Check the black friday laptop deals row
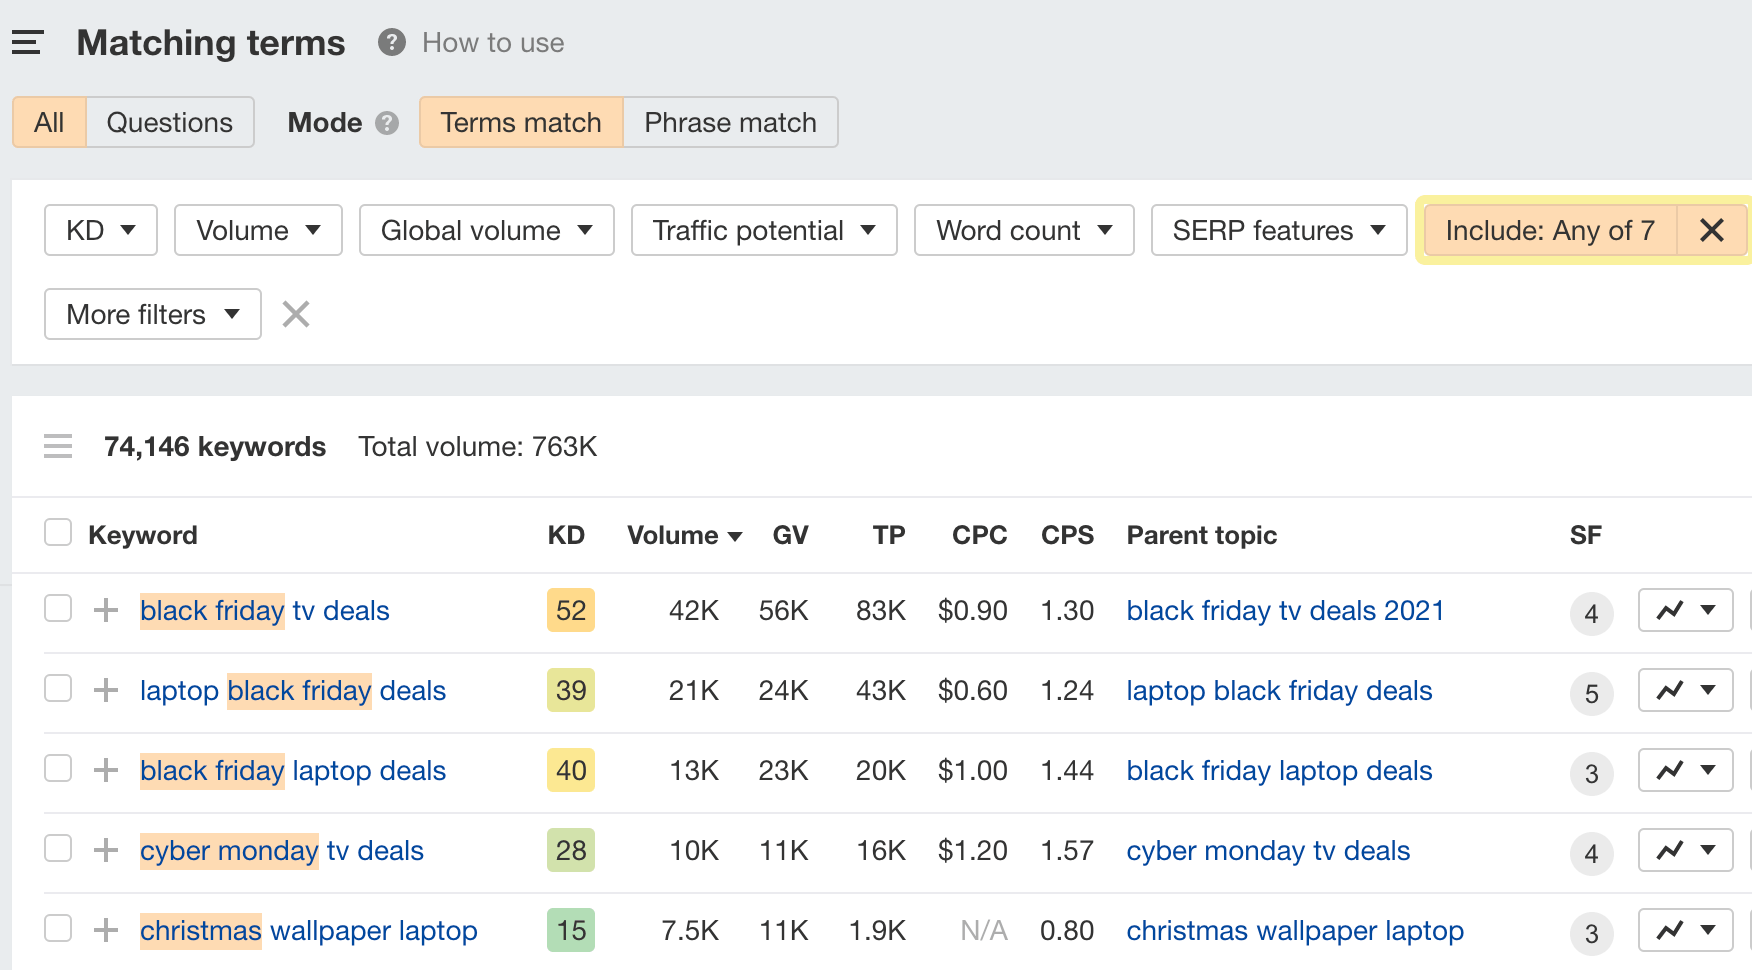This screenshot has width=1752, height=970. 58,769
